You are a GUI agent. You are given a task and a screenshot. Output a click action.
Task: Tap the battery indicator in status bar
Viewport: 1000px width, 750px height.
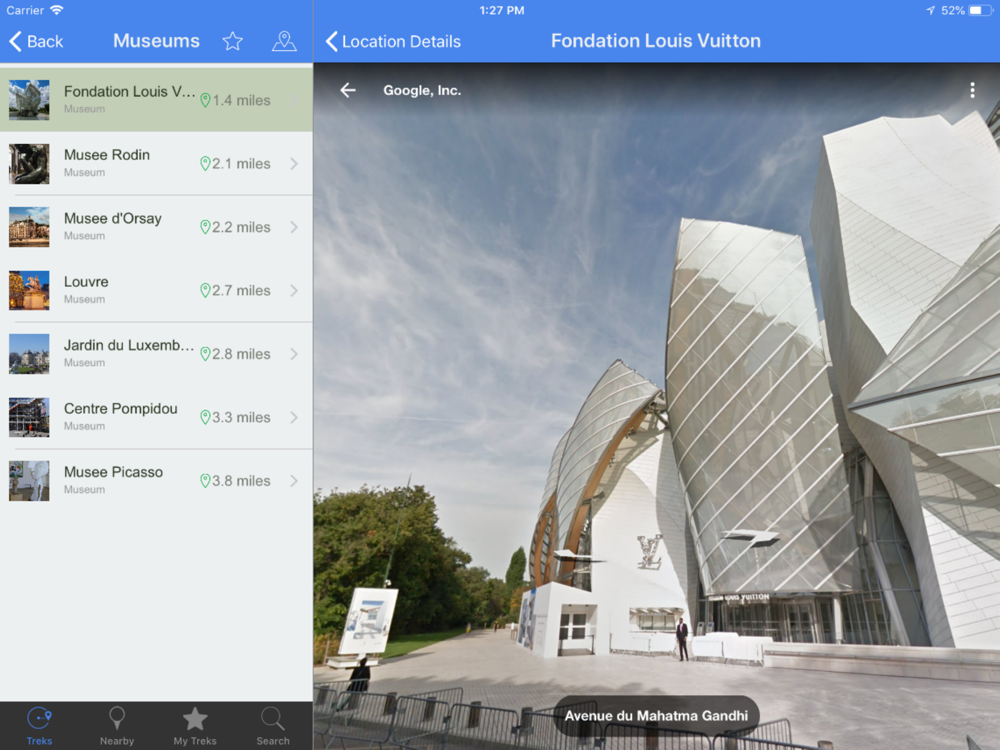tap(980, 10)
